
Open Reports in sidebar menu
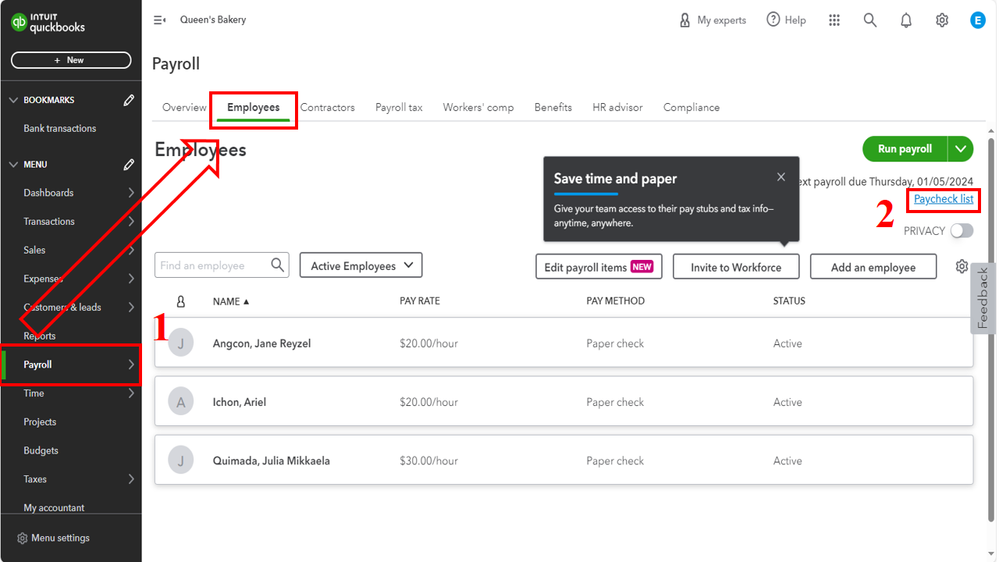(x=40, y=336)
